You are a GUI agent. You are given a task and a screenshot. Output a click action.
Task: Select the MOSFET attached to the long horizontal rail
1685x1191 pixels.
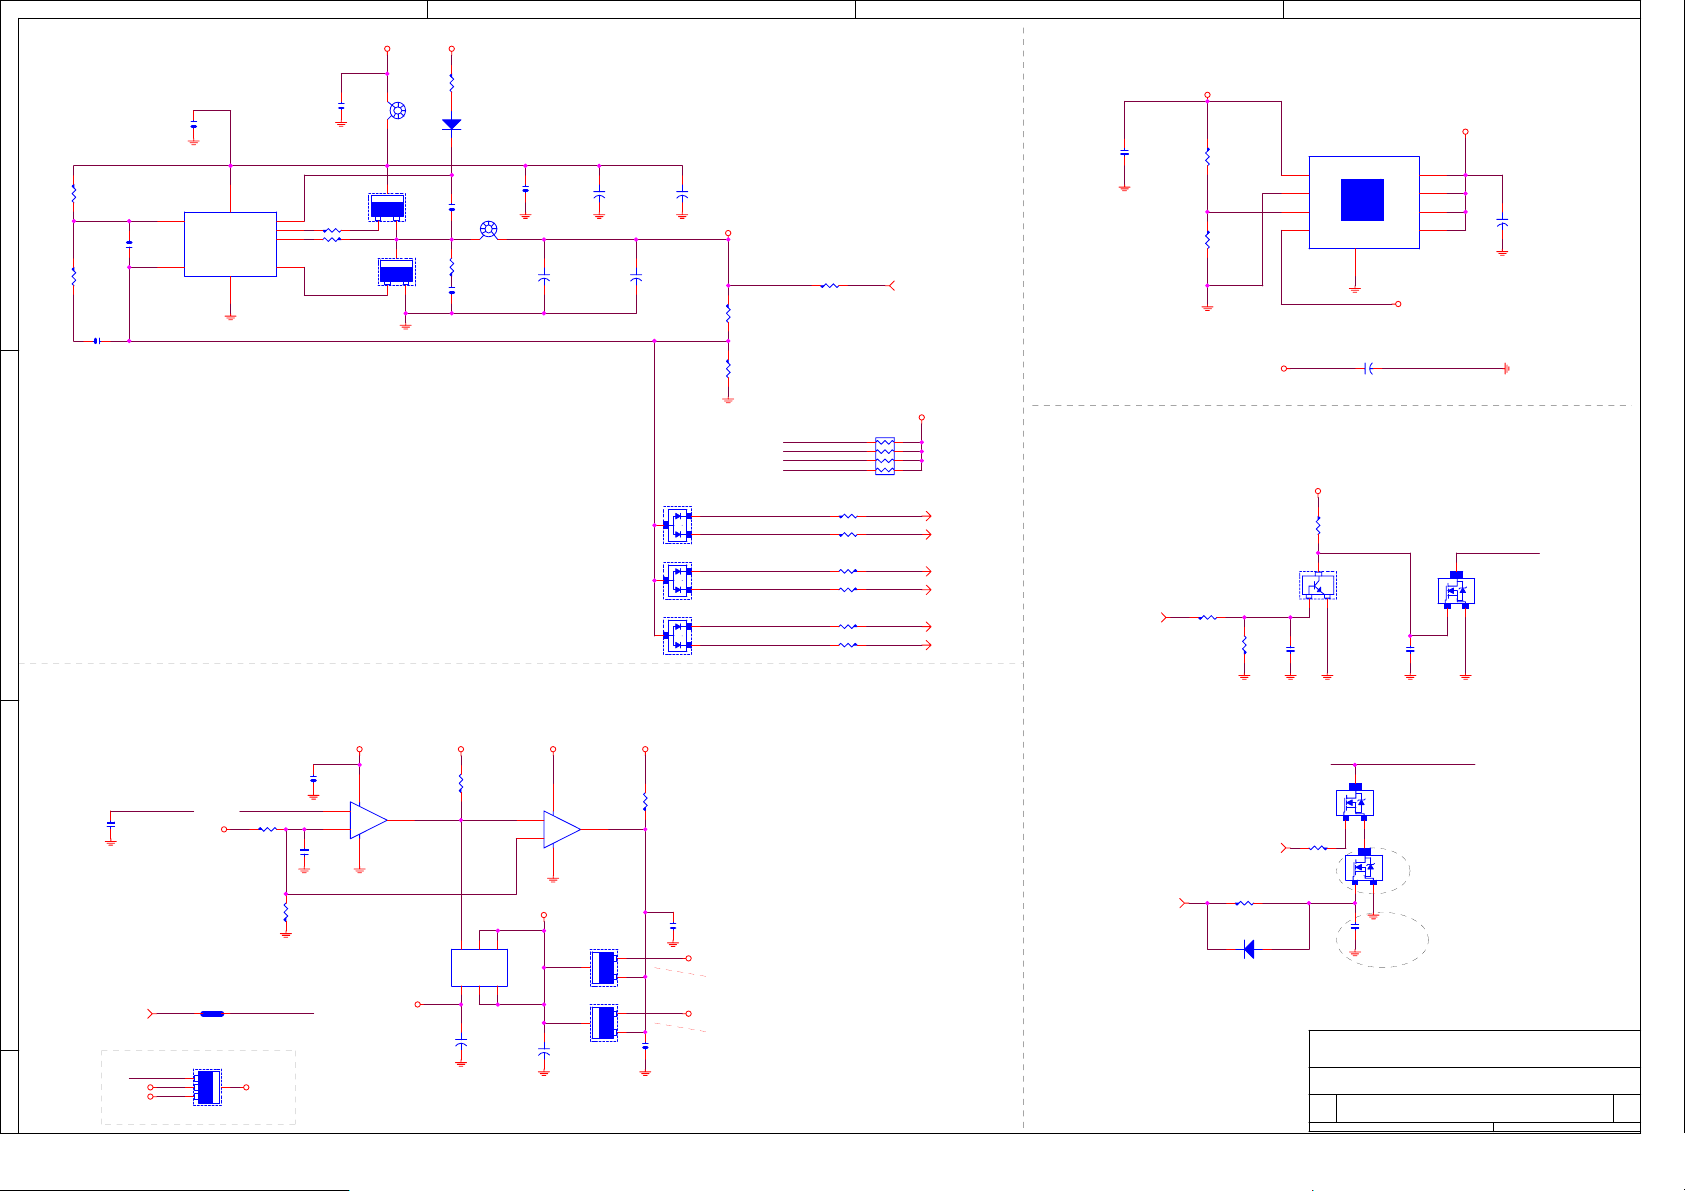(1355, 802)
